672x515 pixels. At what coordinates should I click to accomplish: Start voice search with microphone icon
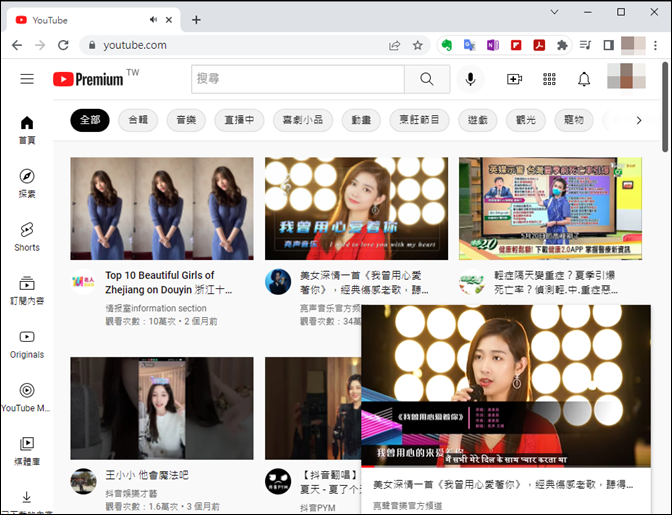[x=470, y=79]
